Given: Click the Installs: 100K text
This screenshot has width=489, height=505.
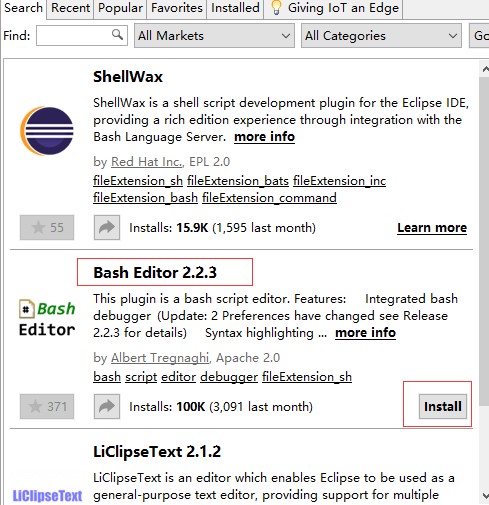Looking at the screenshot, I should (167, 407).
